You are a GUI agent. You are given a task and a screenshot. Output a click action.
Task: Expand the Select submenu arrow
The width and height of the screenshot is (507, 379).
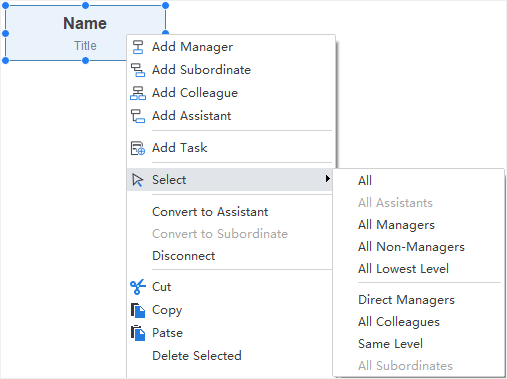(x=328, y=179)
